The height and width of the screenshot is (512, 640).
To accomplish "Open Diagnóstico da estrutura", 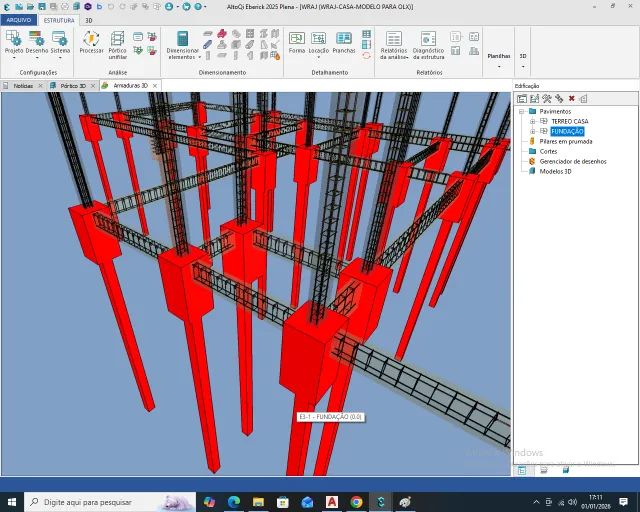I will pos(428,45).
